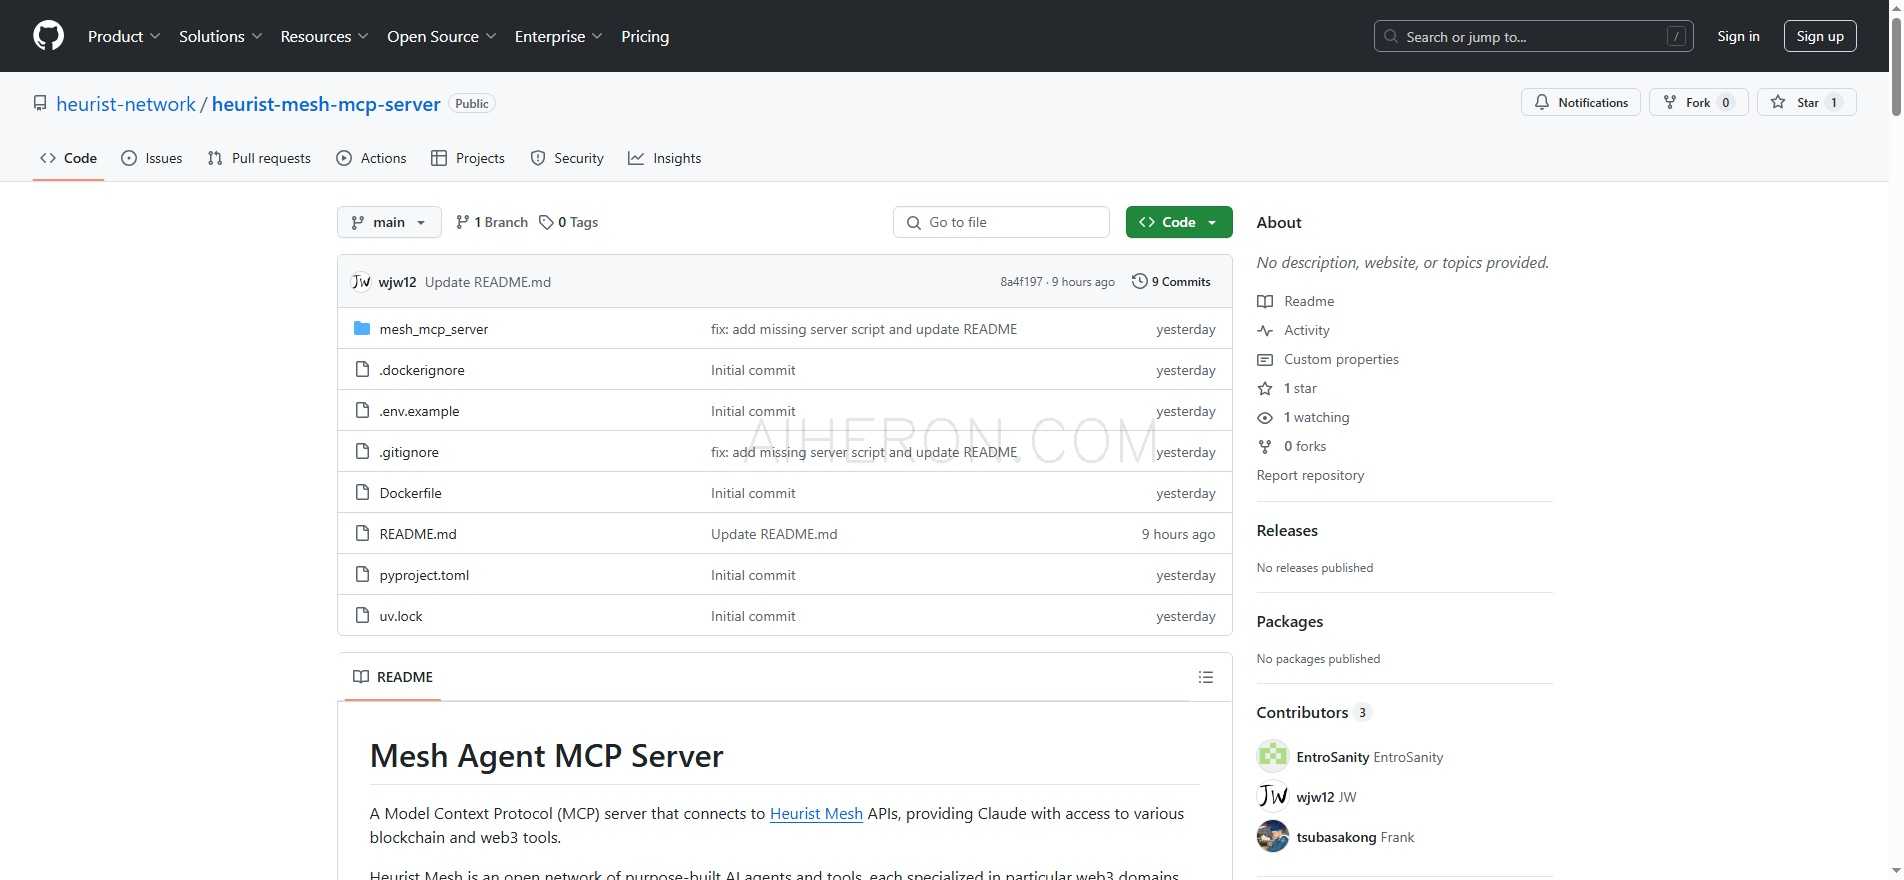Click the 9 Commits history link
The height and width of the screenshot is (880, 1904).
point(1171,282)
